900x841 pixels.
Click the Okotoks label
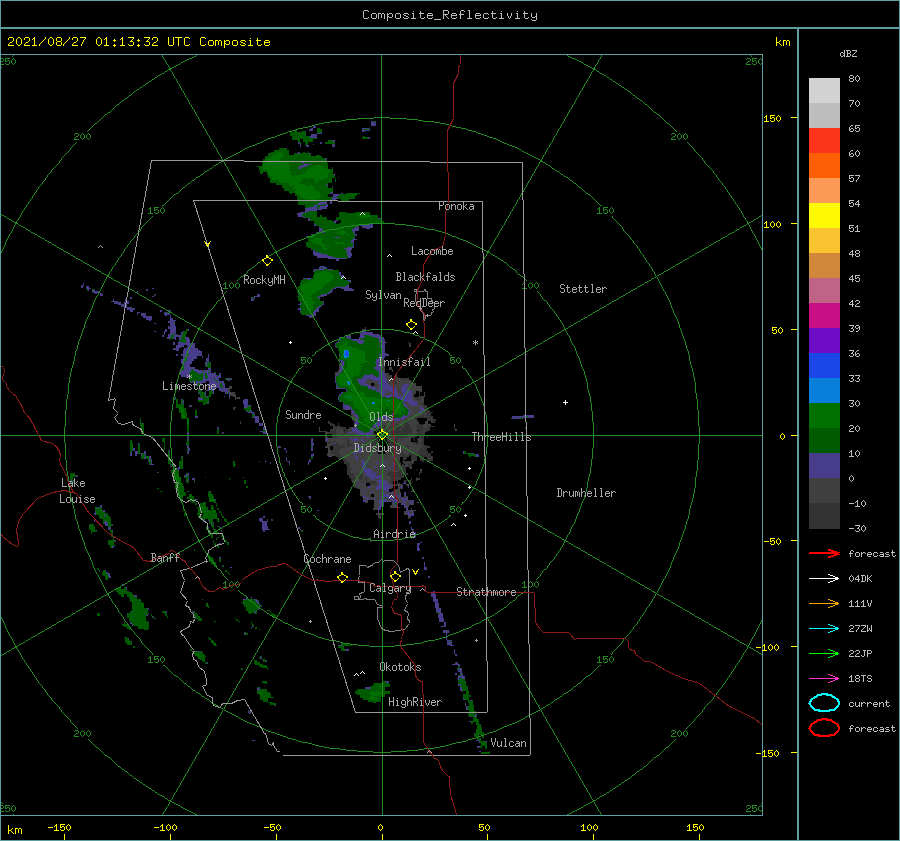pyautogui.click(x=400, y=667)
